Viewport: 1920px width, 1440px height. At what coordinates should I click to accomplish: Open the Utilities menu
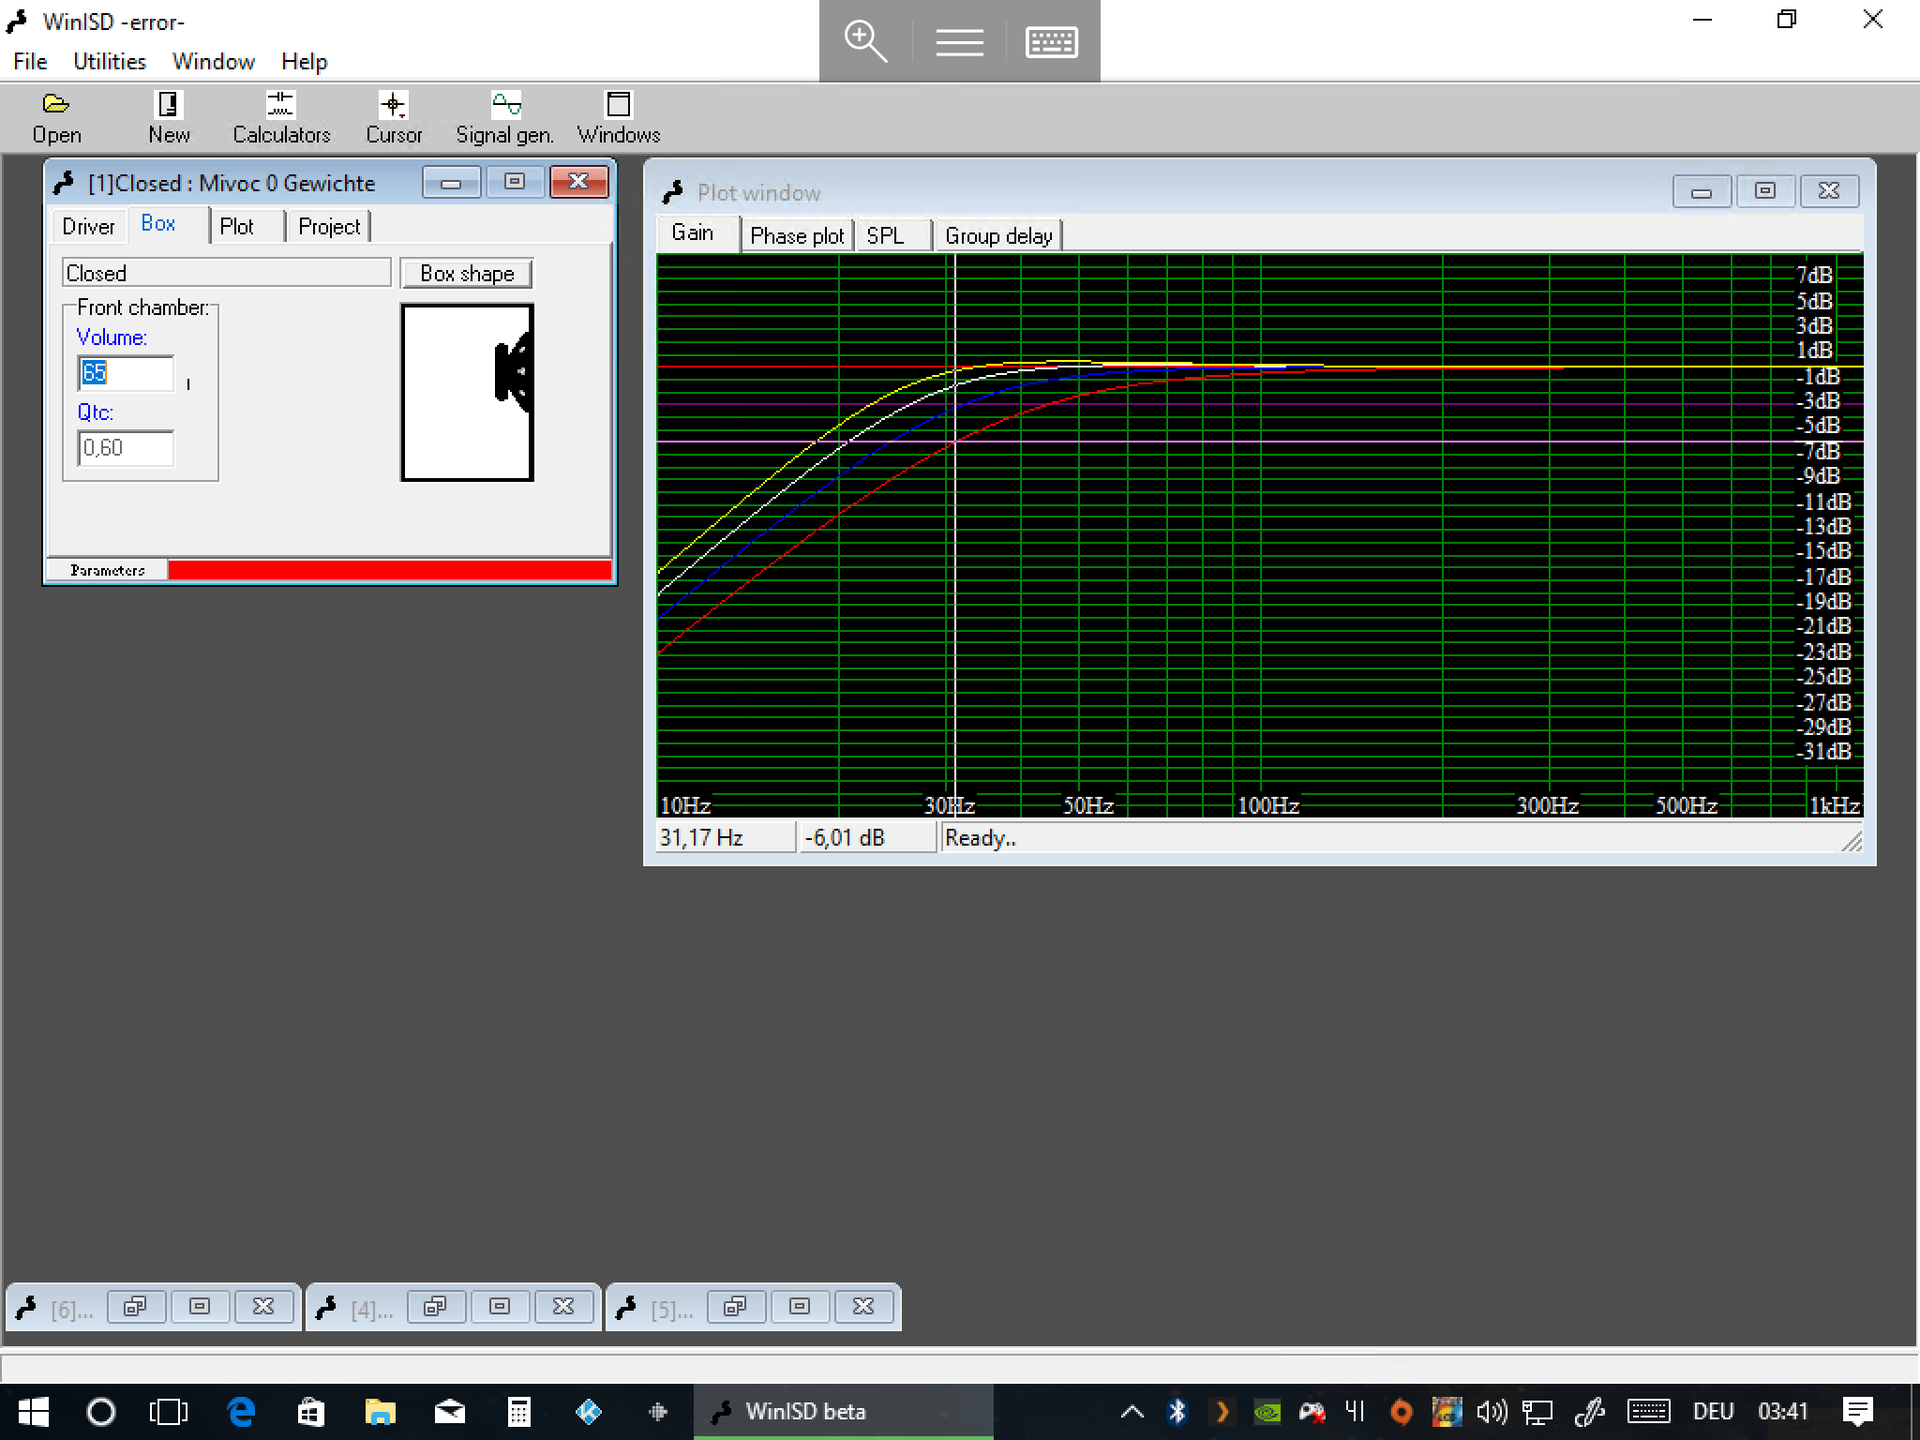109,61
